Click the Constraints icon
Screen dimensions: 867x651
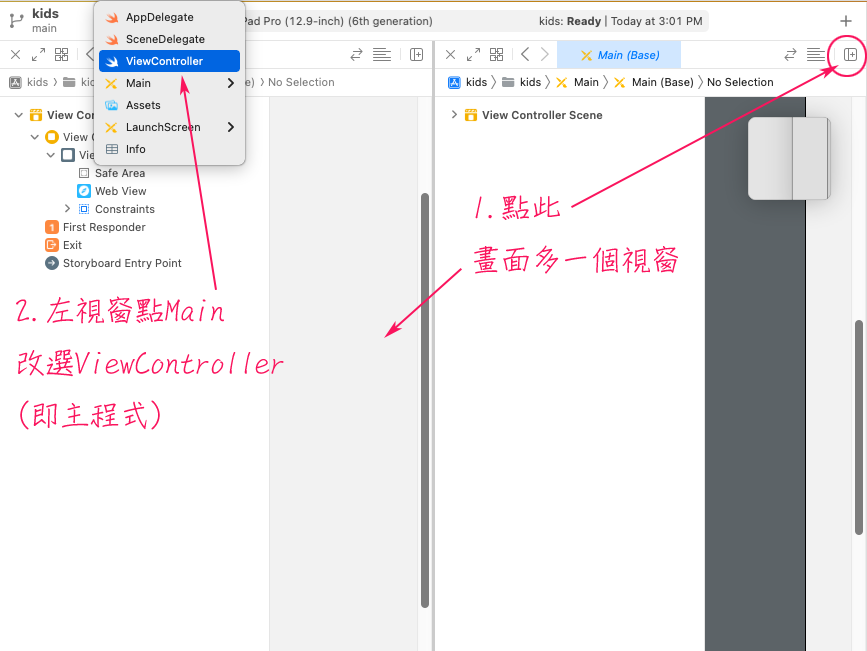tap(84, 209)
